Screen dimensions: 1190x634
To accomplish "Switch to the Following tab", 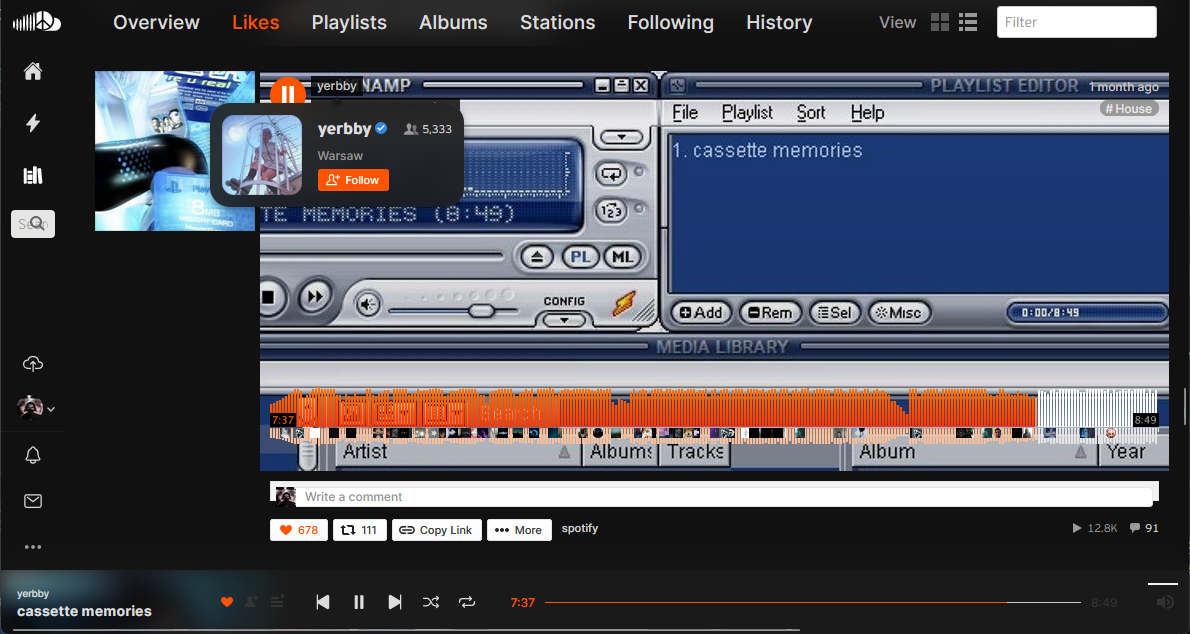I will (670, 23).
